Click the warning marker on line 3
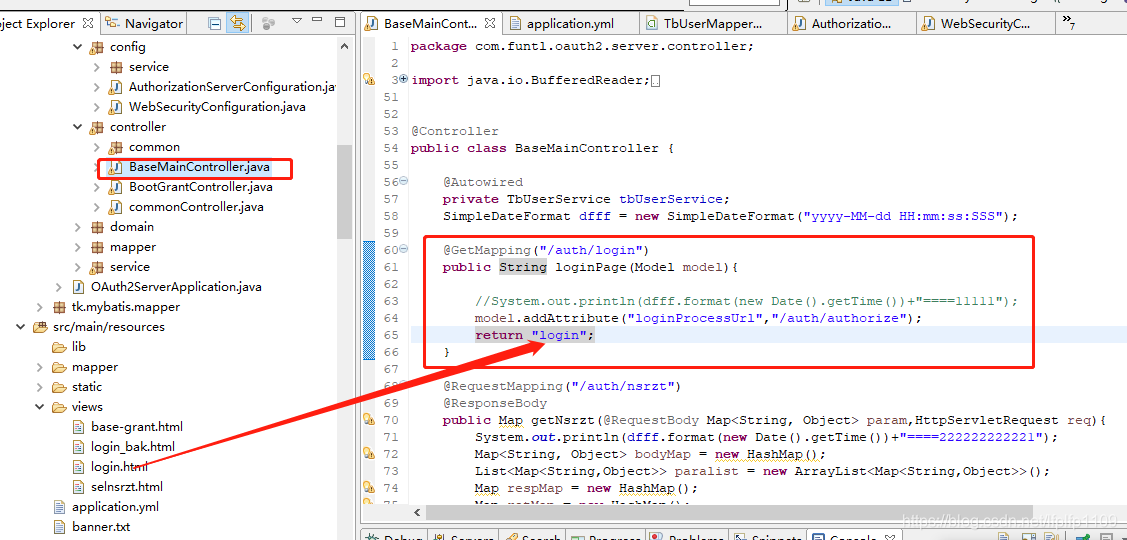This screenshot has width=1127, height=540. click(369, 80)
